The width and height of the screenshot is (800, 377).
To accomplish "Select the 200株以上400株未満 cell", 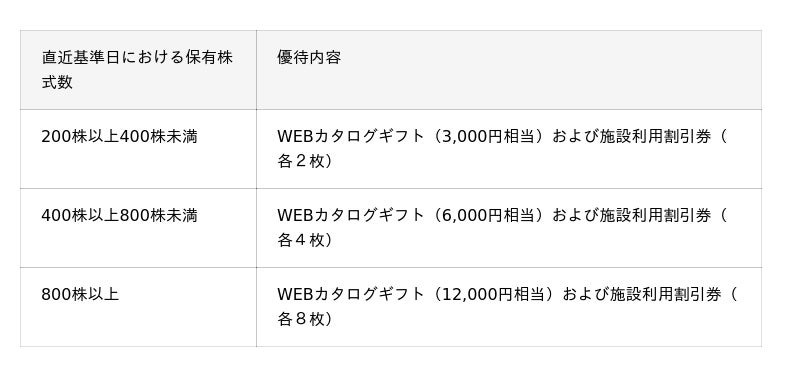I will 138,149.
